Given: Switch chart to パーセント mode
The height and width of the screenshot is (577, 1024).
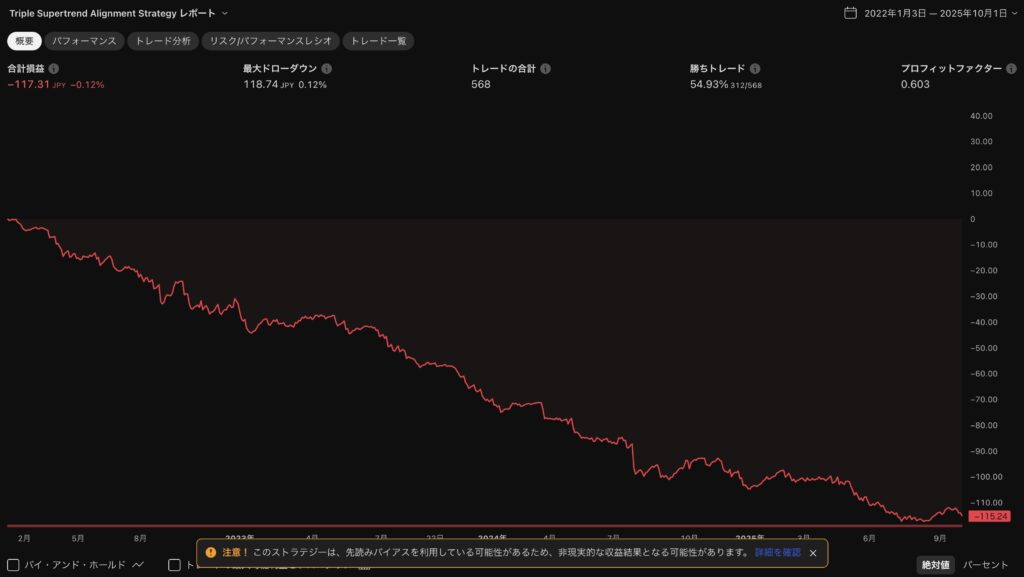Looking at the screenshot, I should (x=985, y=565).
